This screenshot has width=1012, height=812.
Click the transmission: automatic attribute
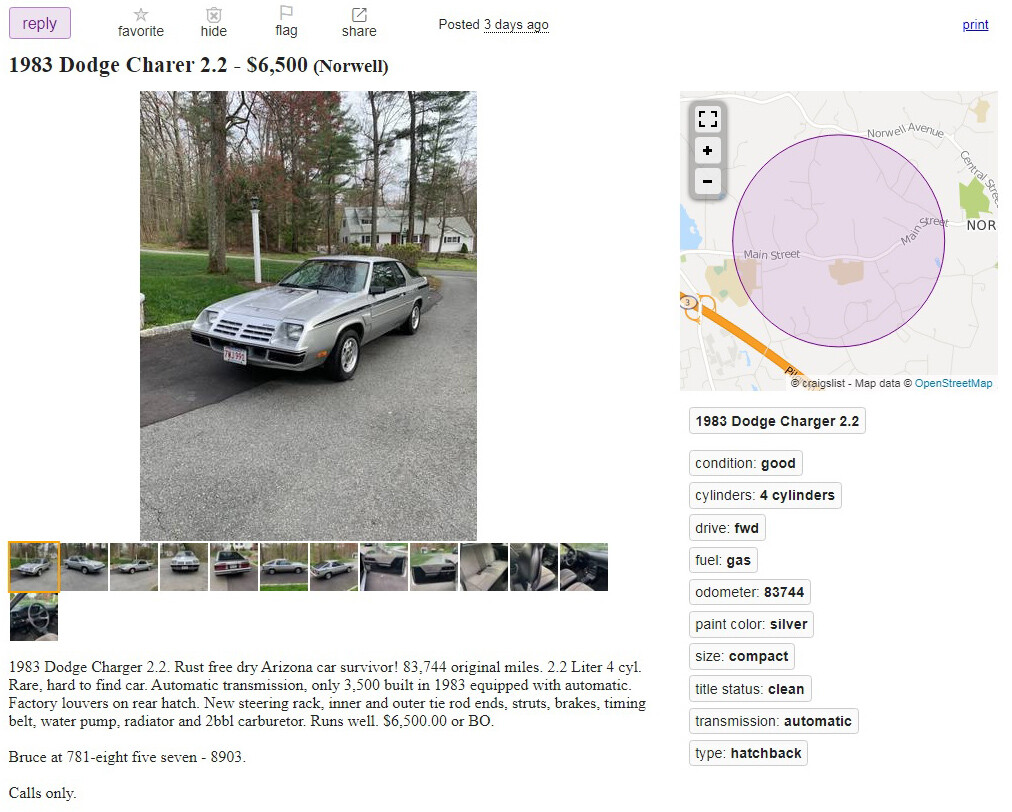[773, 721]
